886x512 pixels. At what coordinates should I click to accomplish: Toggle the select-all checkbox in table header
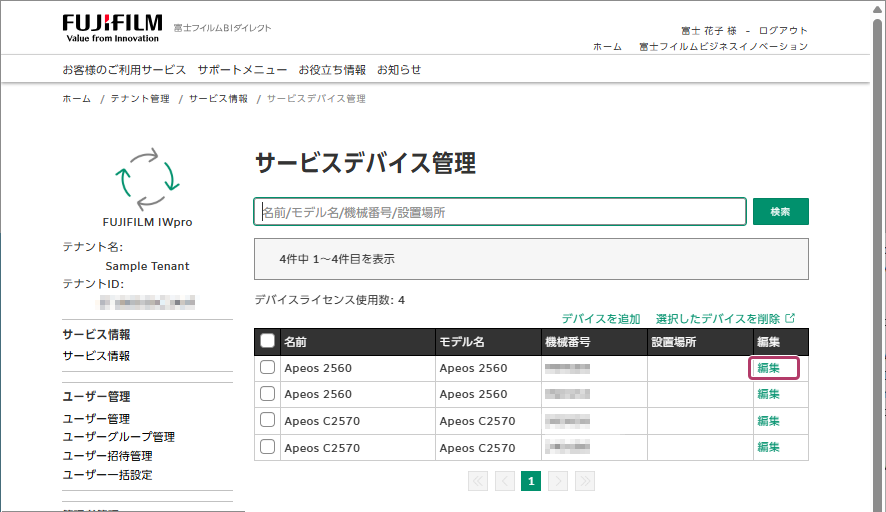pos(267,341)
